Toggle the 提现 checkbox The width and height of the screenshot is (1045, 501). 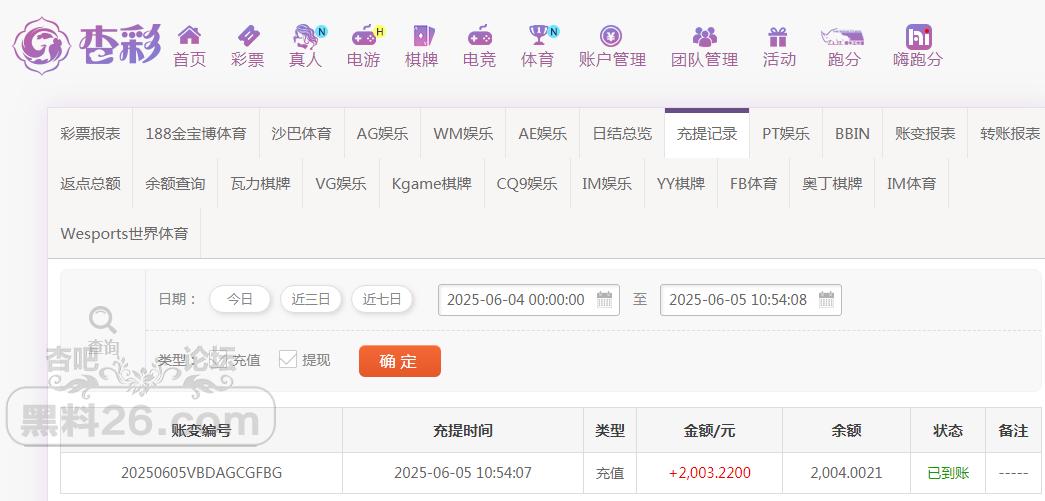[288, 359]
